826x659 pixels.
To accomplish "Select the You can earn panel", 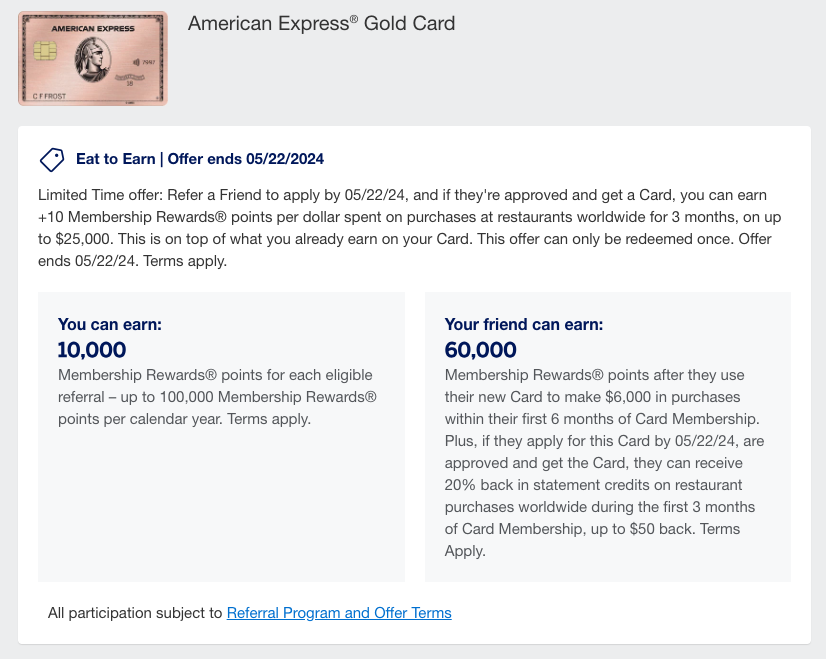I will coord(221,435).
